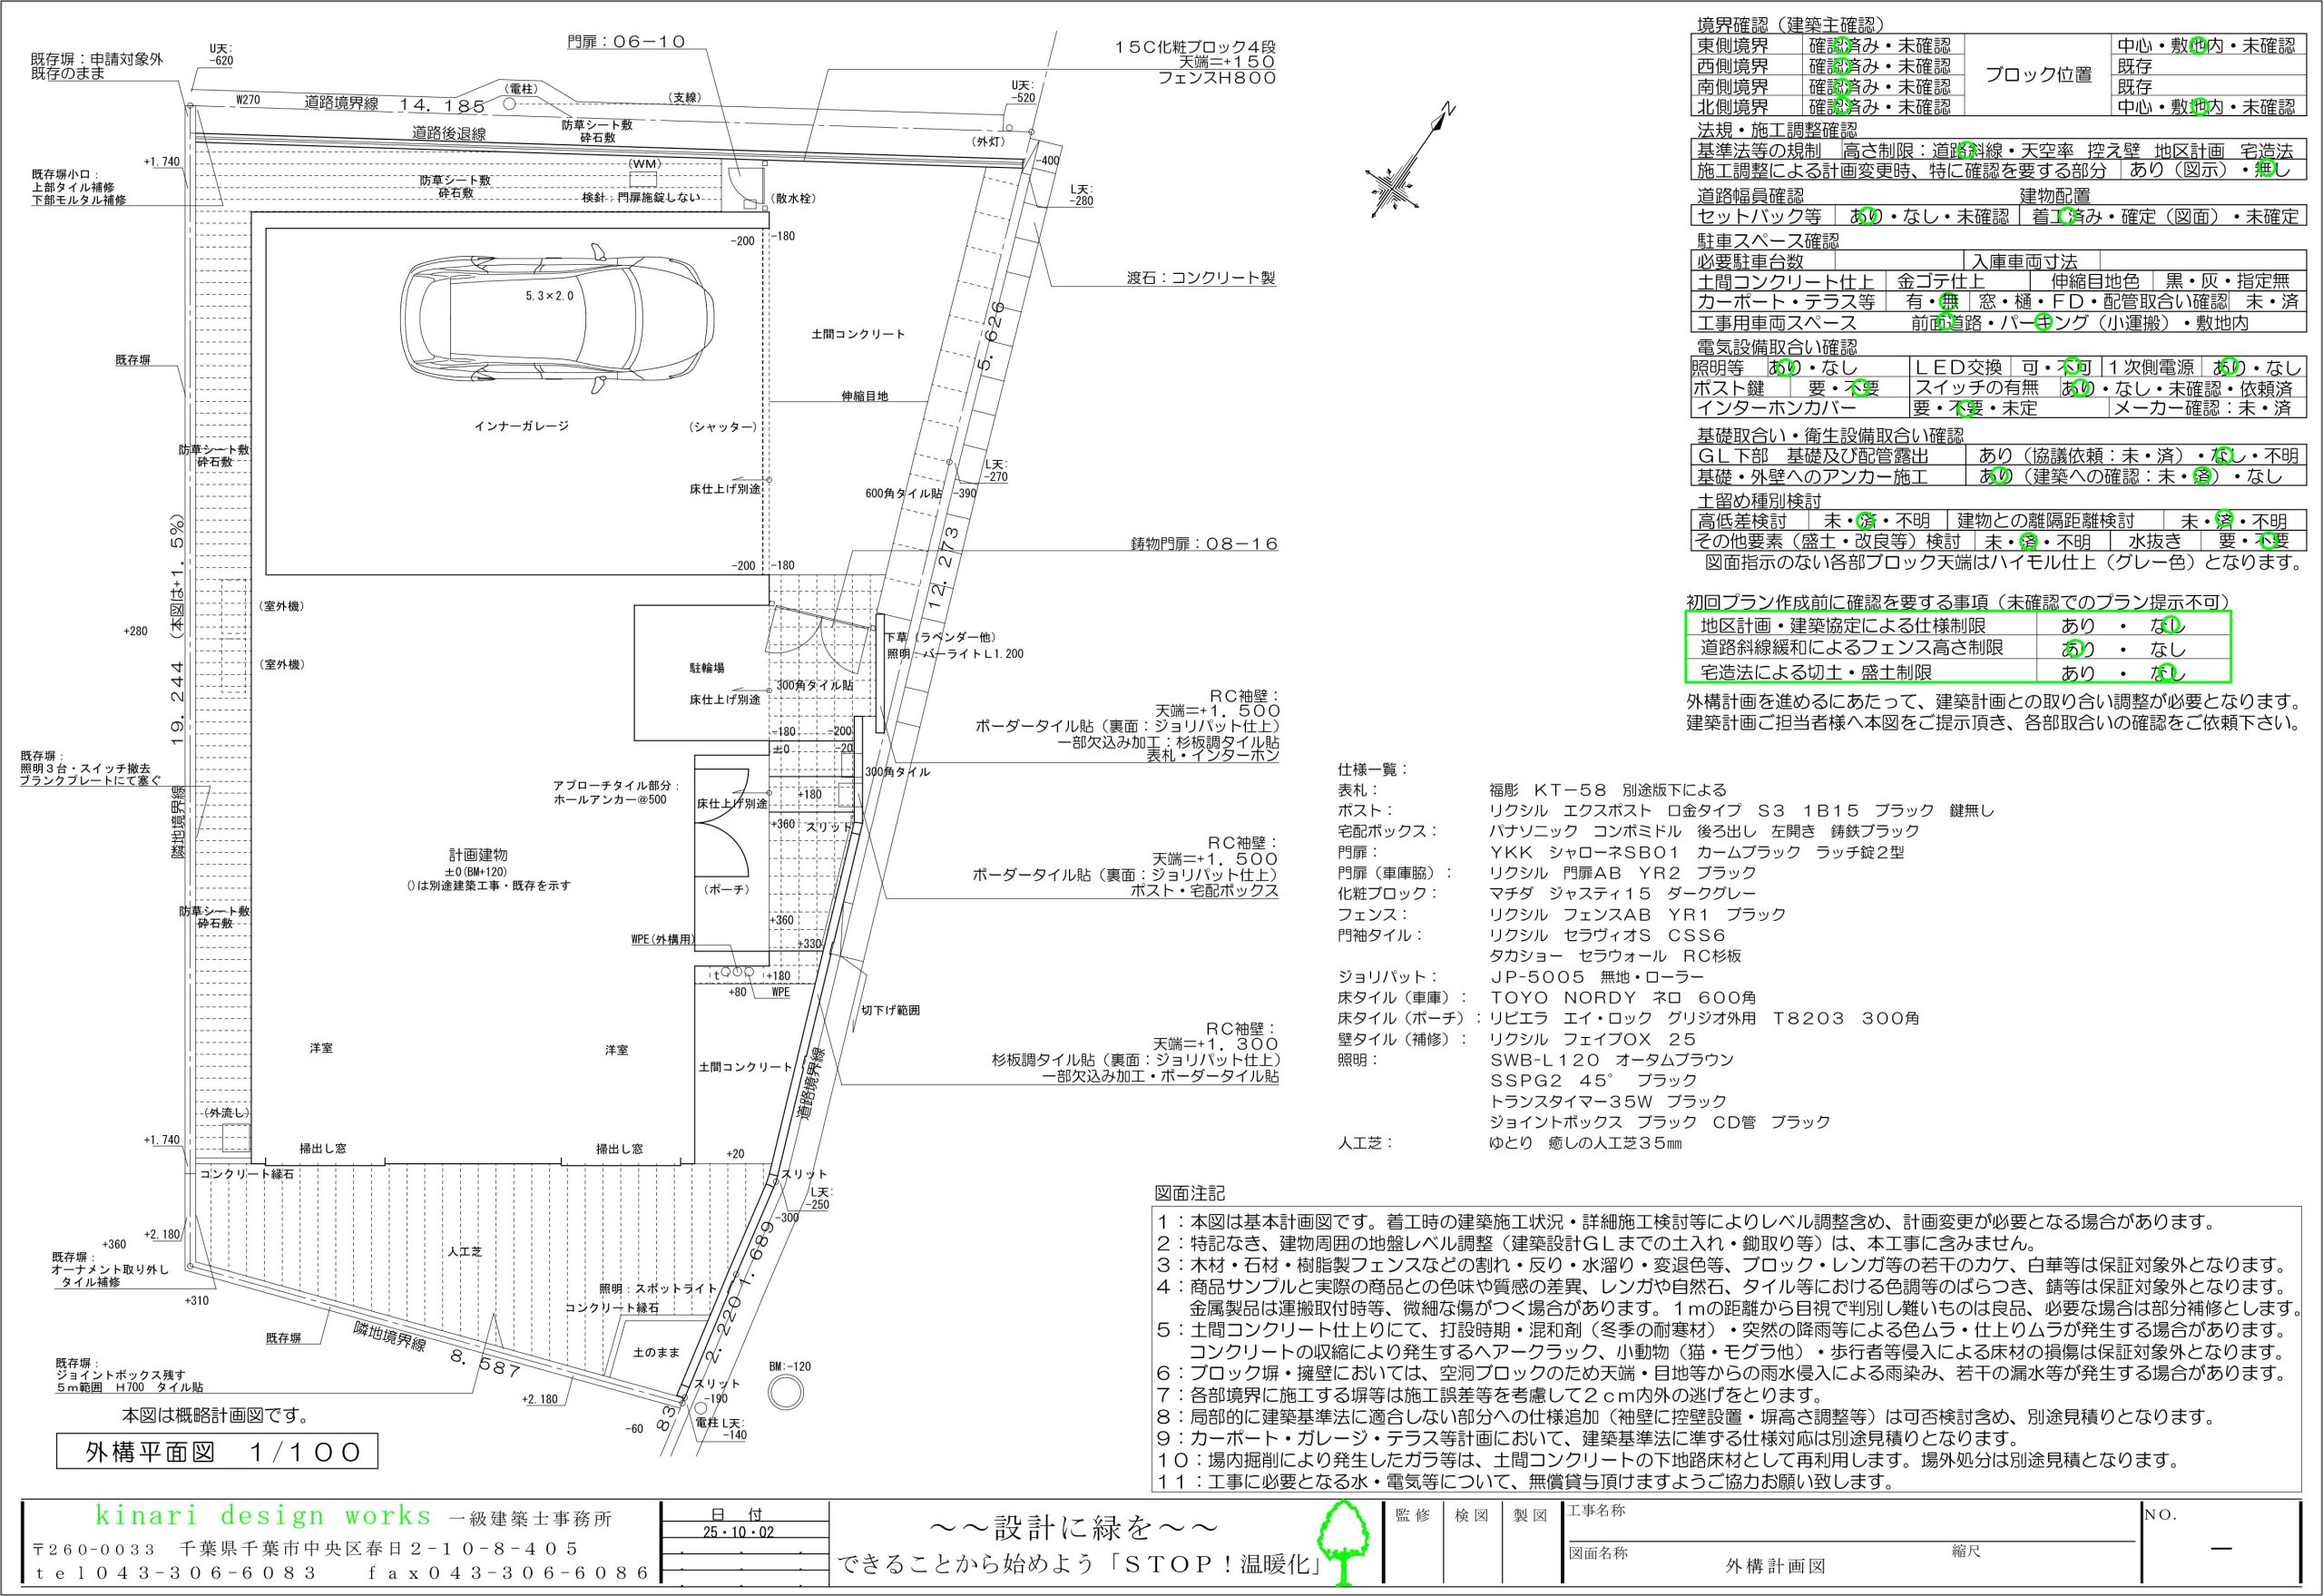
Task: Click circled 無 option for カーポート・テラス等
Action: click(x=1946, y=301)
